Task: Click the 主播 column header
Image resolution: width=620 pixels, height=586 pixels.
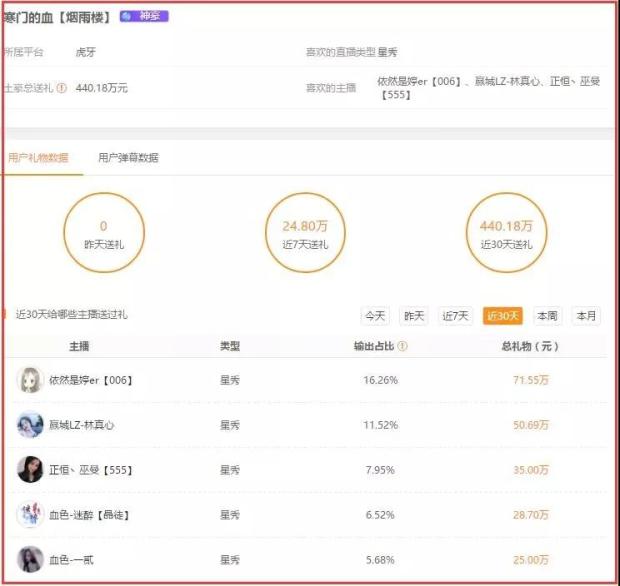Action: (79, 346)
